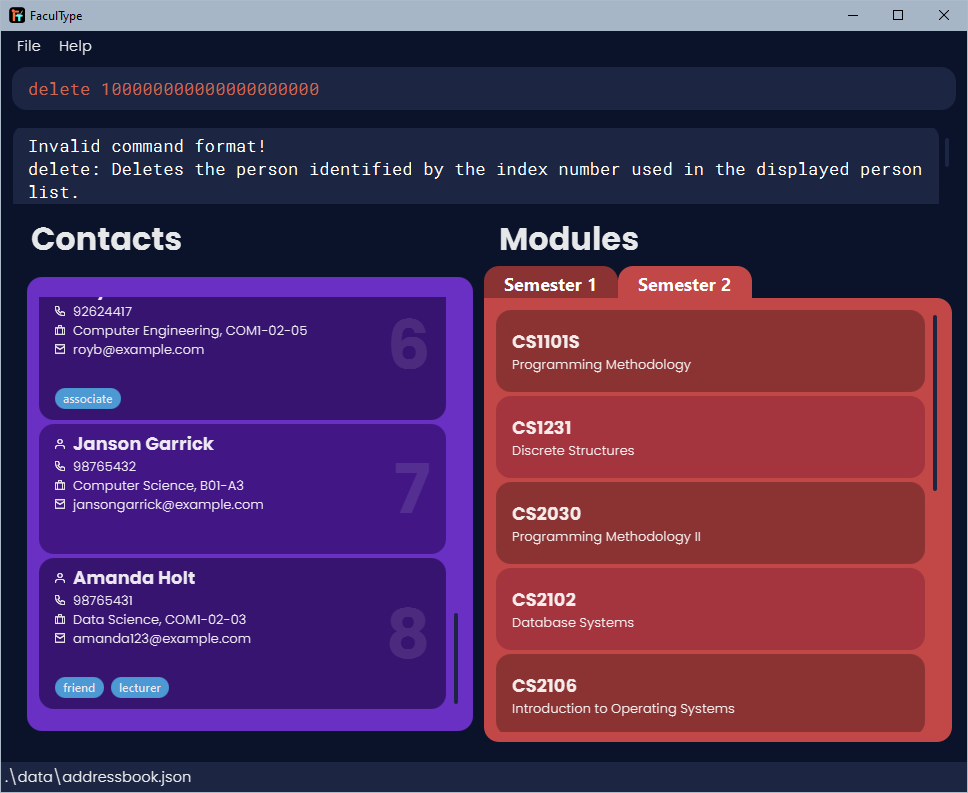Select the CS1101S Programming Methodology module card

[710, 351]
